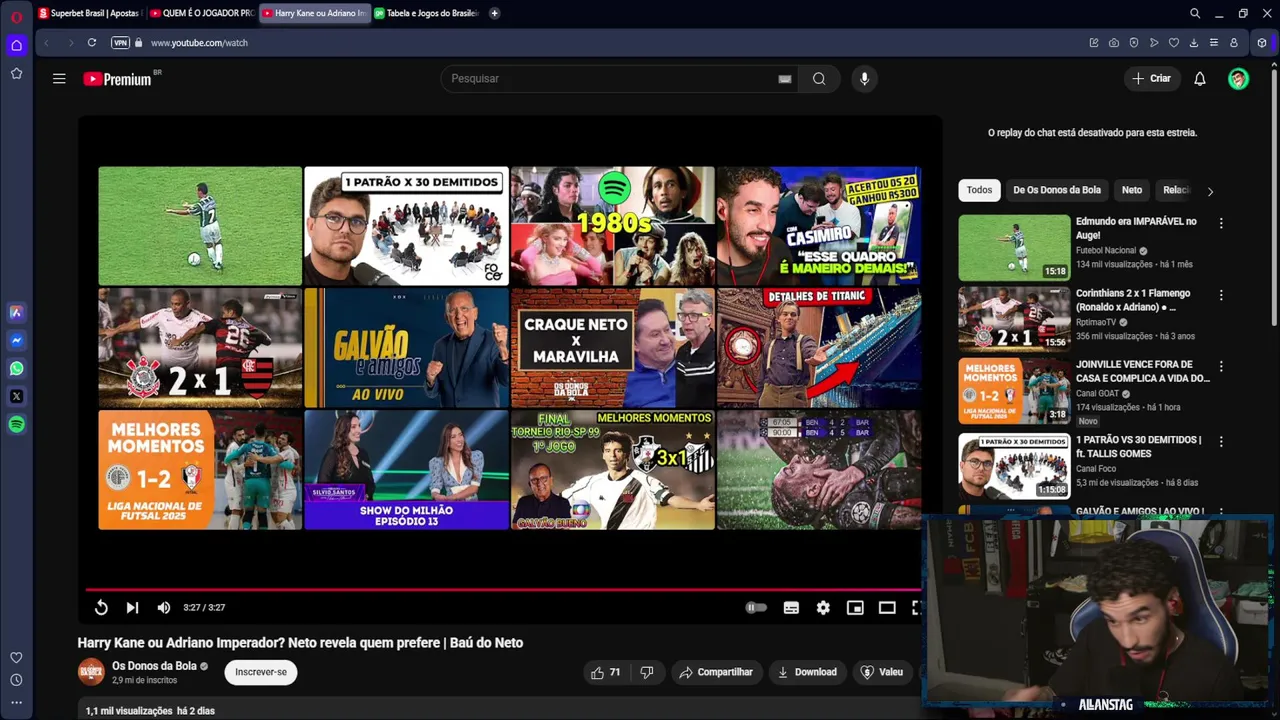Open options for 1 PATRÃO VS 30 DEMITIDOS video
Viewport: 1280px width, 720px height.
tap(1221, 442)
